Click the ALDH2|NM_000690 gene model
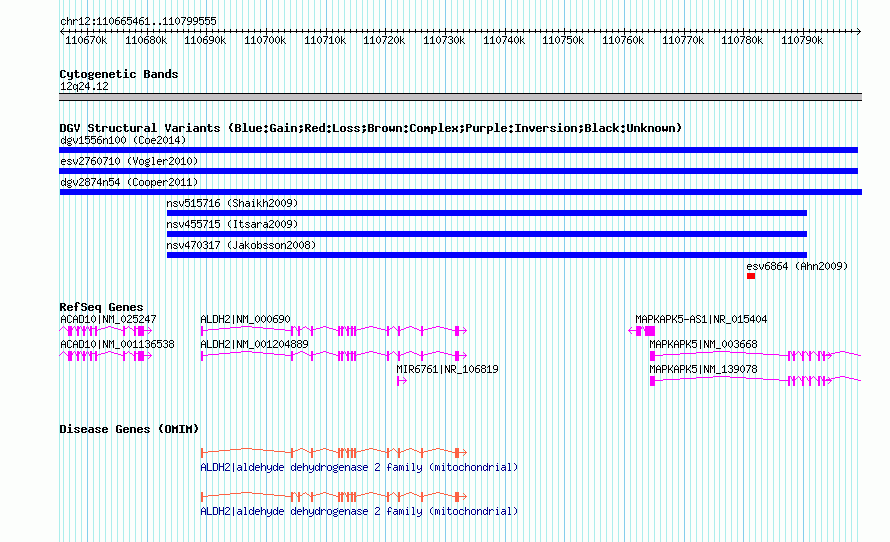 click(334, 331)
